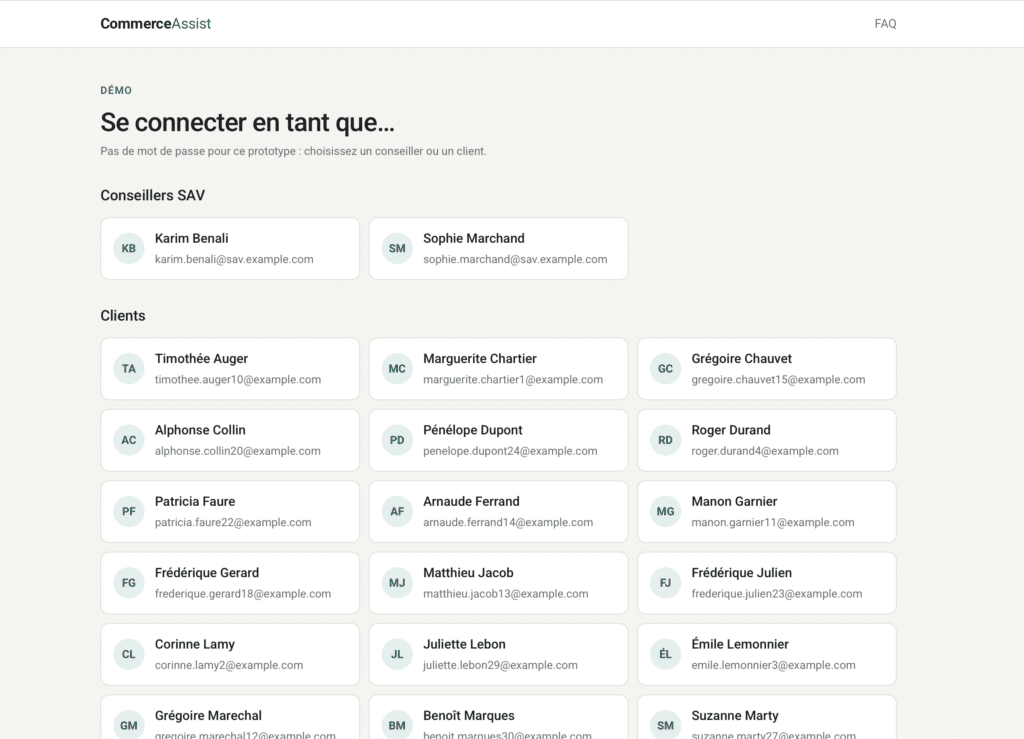Click the GM avatar circle
The image size is (1024, 739).
click(129, 725)
